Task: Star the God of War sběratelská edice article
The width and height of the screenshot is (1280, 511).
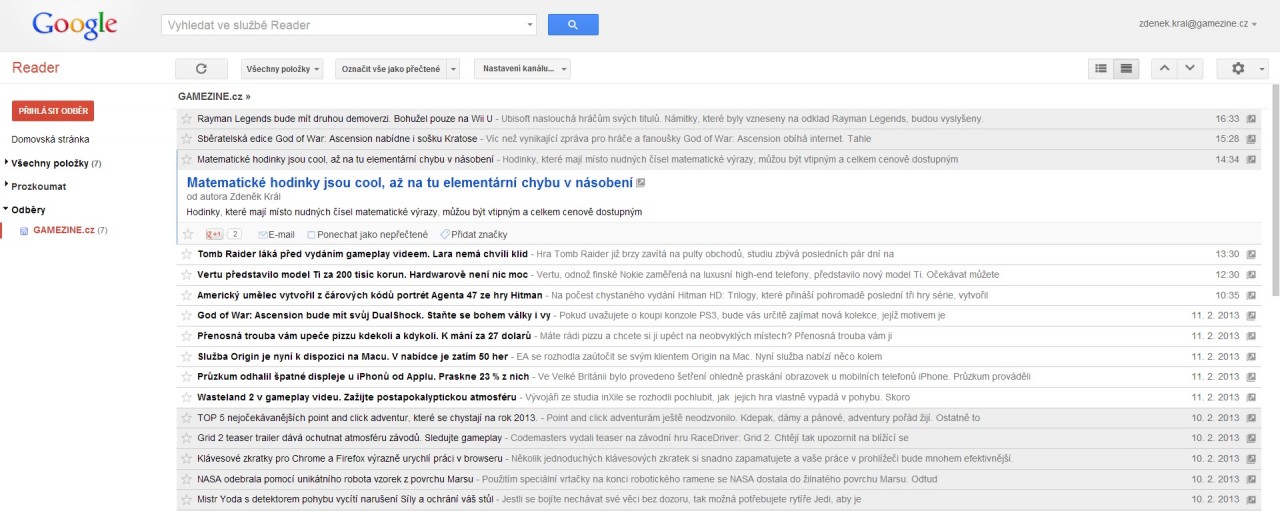Action: click(186, 138)
